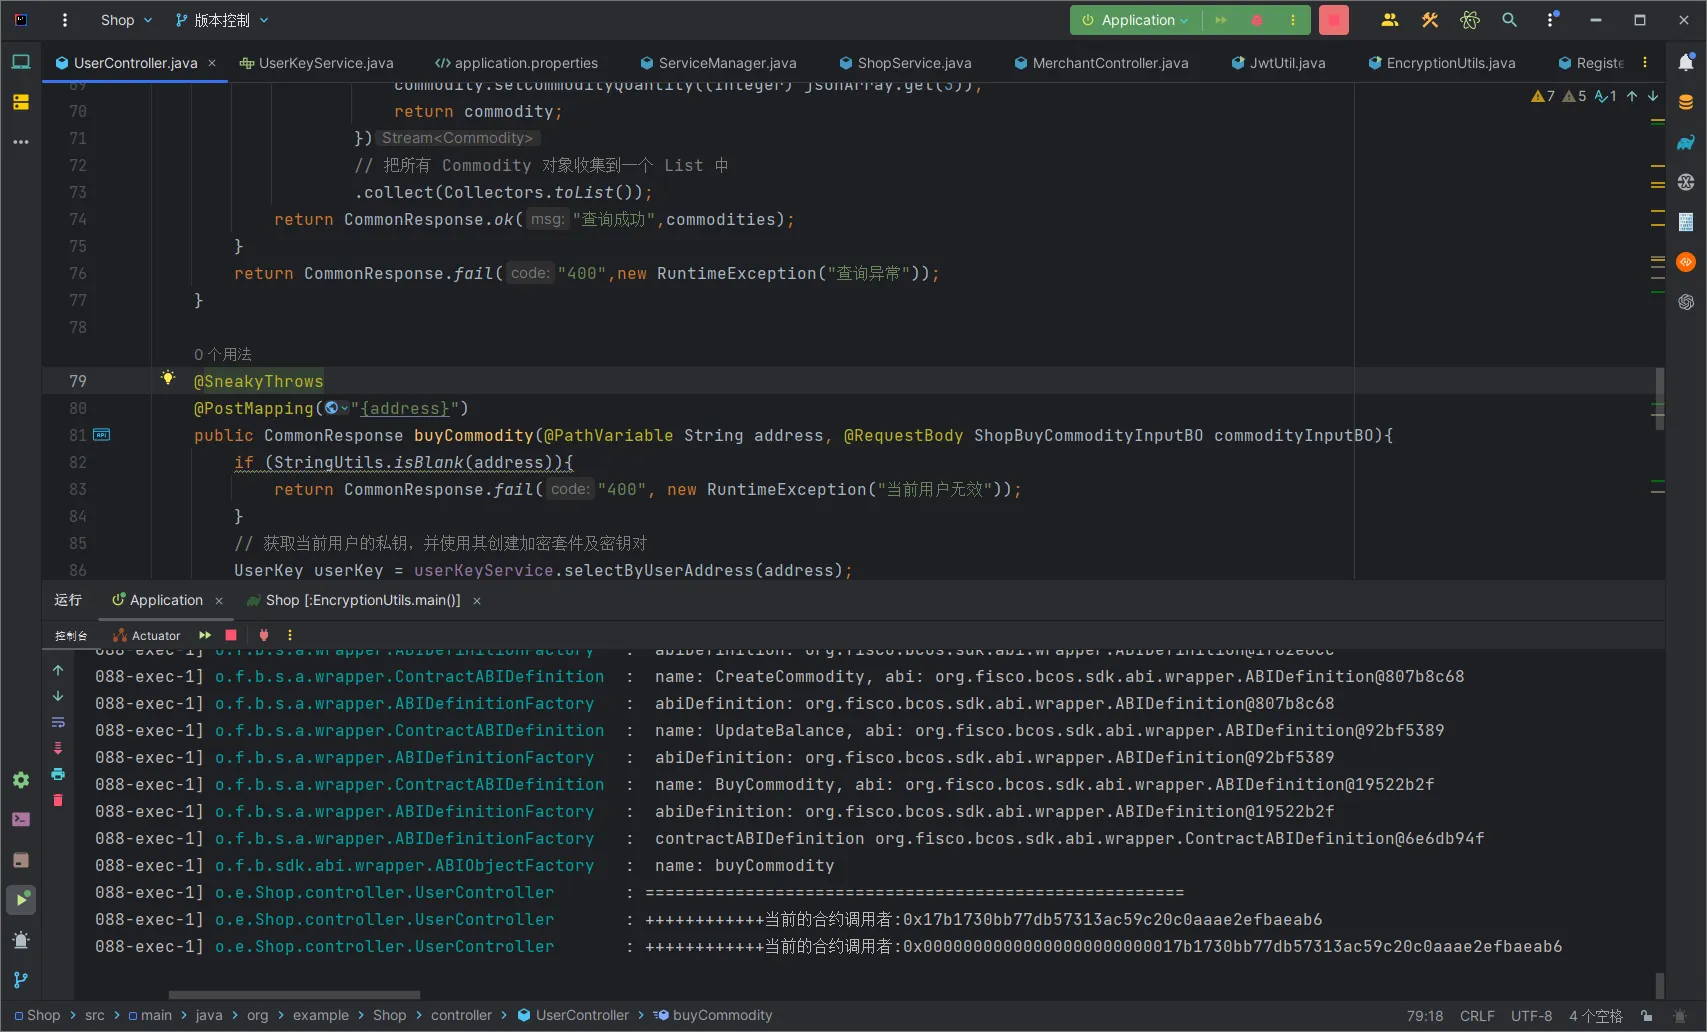Stop process in Run panel toolbar
The image size is (1707, 1032).
coord(231,635)
